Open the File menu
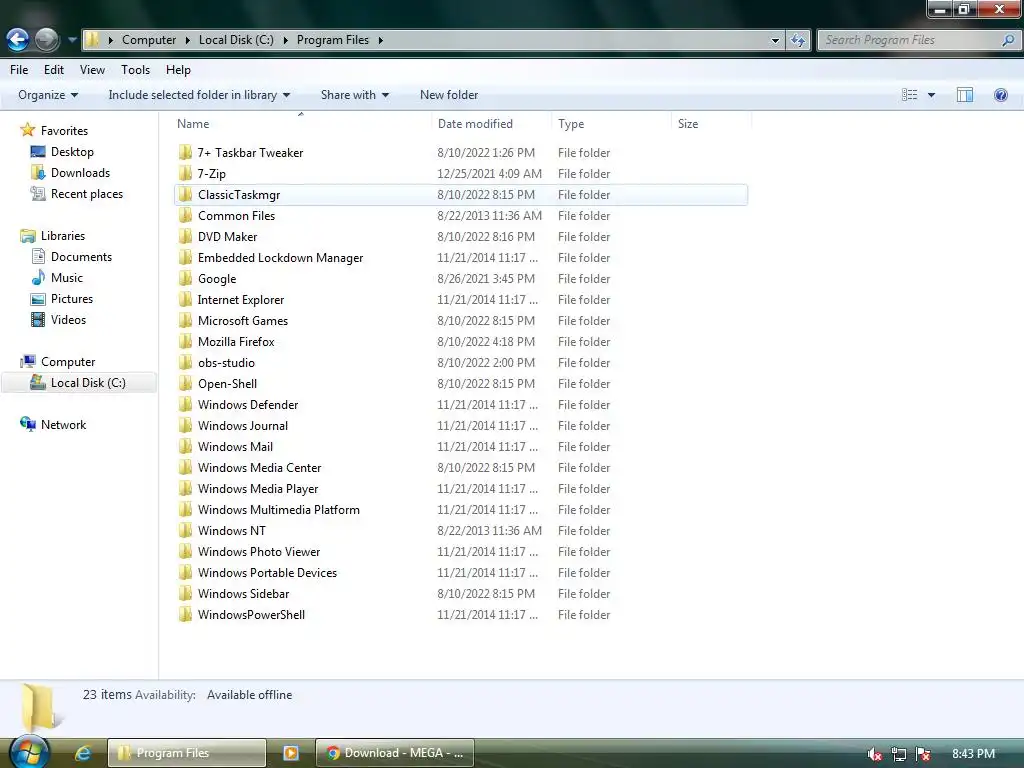The image size is (1024, 768). [x=19, y=70]
